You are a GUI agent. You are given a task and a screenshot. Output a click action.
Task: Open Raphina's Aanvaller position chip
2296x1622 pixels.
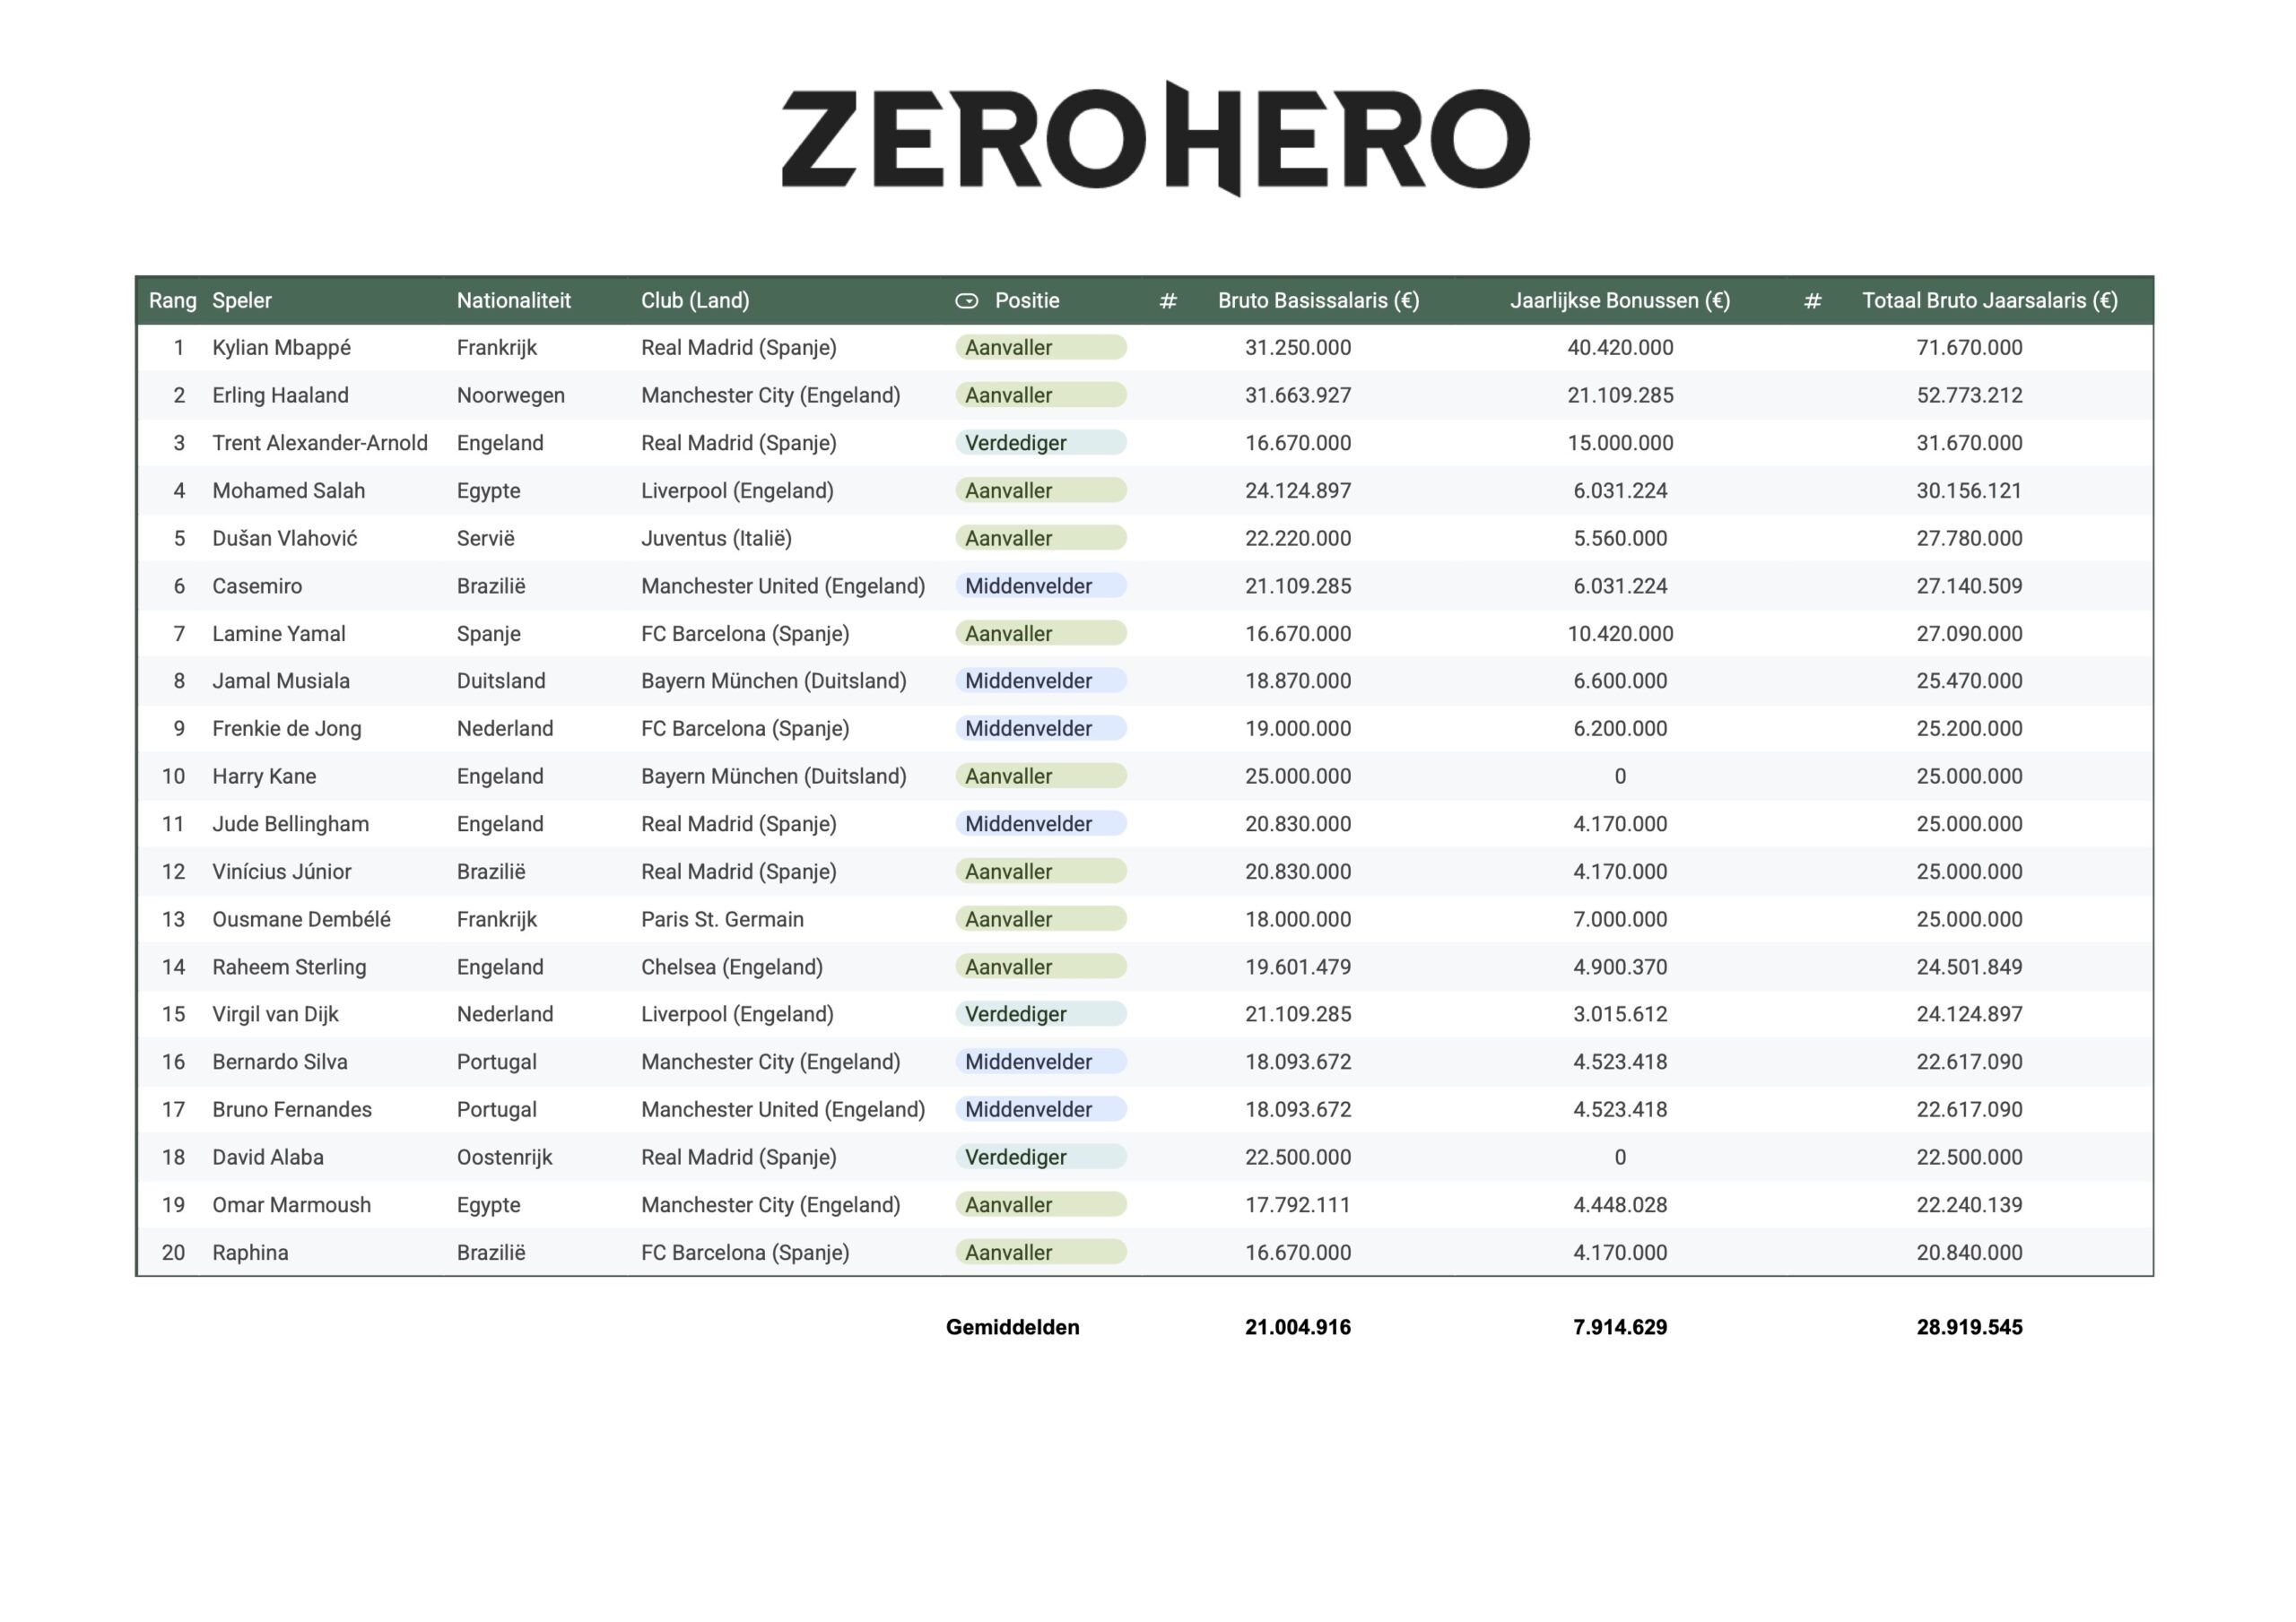click(1040, 1253)
